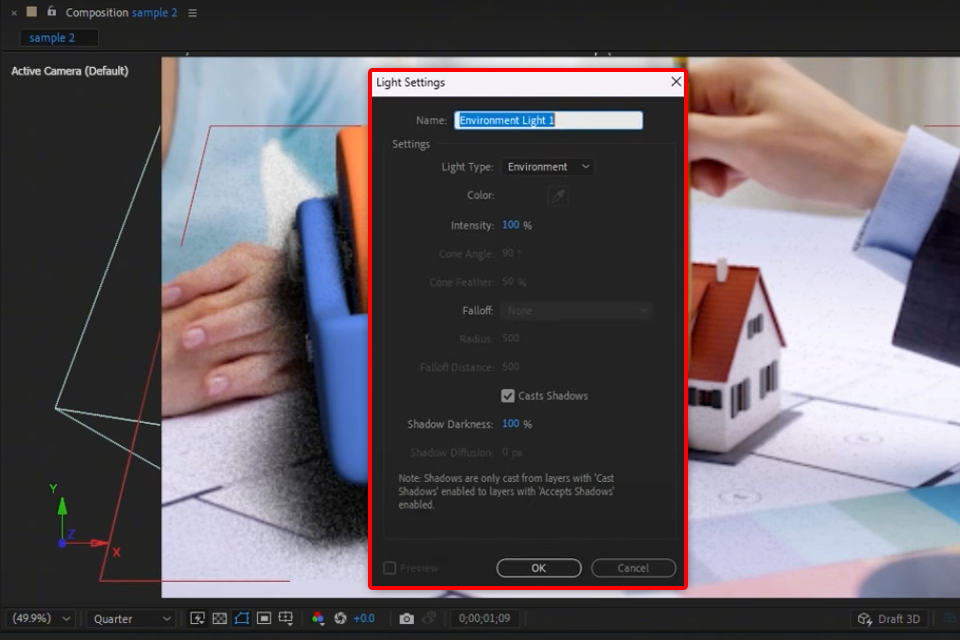Open the Show Channel RGB color icon

point(318,619)
